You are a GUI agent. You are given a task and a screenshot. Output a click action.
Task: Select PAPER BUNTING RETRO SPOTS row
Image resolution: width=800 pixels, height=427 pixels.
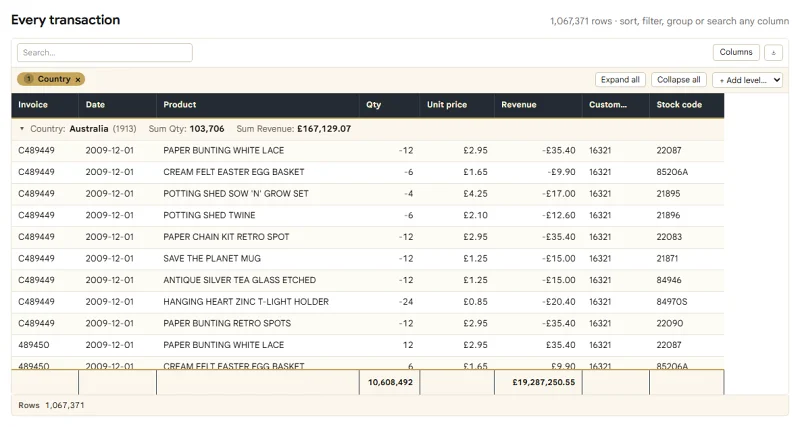pos(367,323)
